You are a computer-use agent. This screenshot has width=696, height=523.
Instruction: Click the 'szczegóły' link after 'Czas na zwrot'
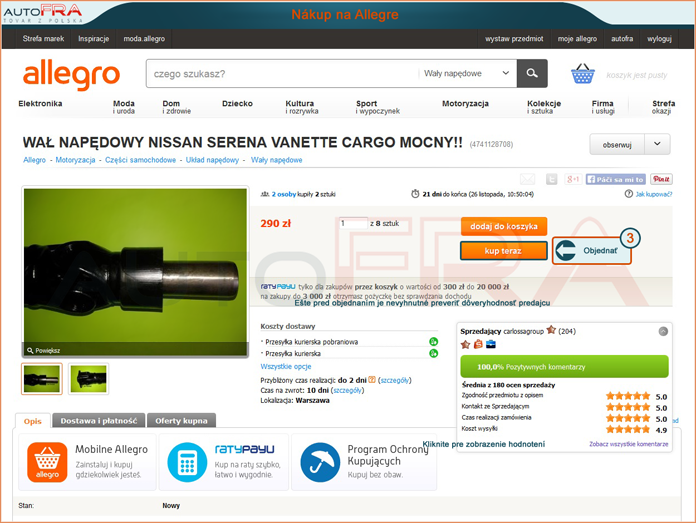pos(348,390)
